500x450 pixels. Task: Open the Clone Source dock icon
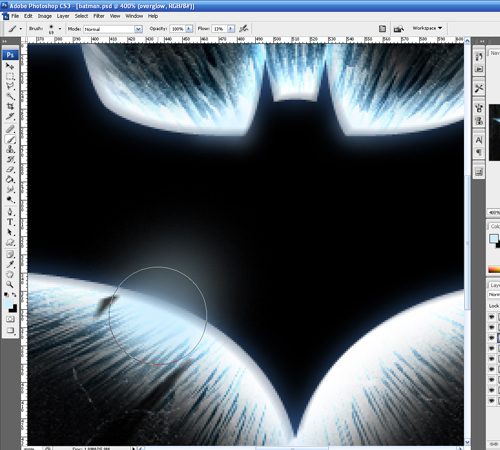[479, 120]
